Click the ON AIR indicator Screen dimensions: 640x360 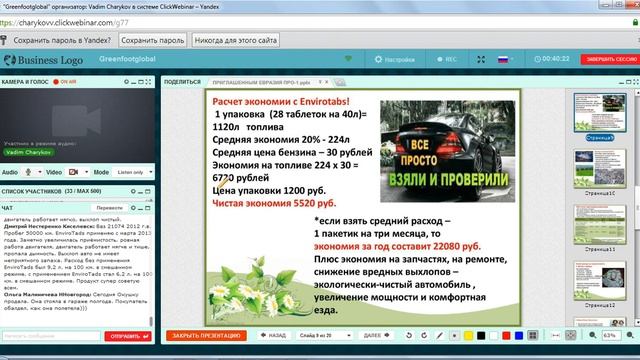click(x=65, y=82)
